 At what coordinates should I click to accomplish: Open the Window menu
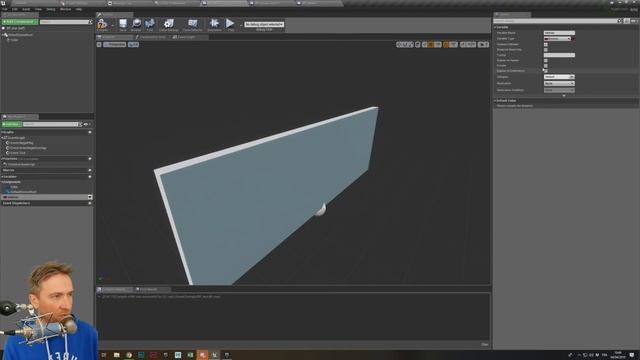[65, 9]
